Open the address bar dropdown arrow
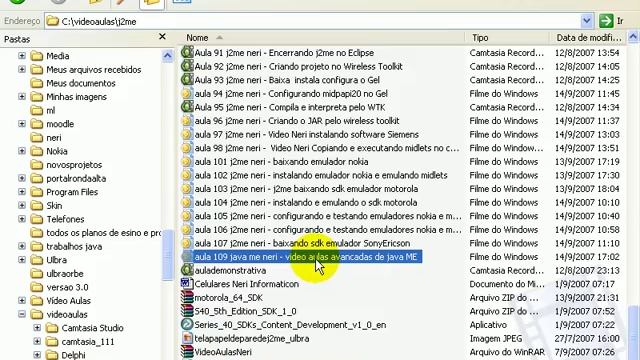Viewport: 640px width, 360px height. click(x=587, y=21)
